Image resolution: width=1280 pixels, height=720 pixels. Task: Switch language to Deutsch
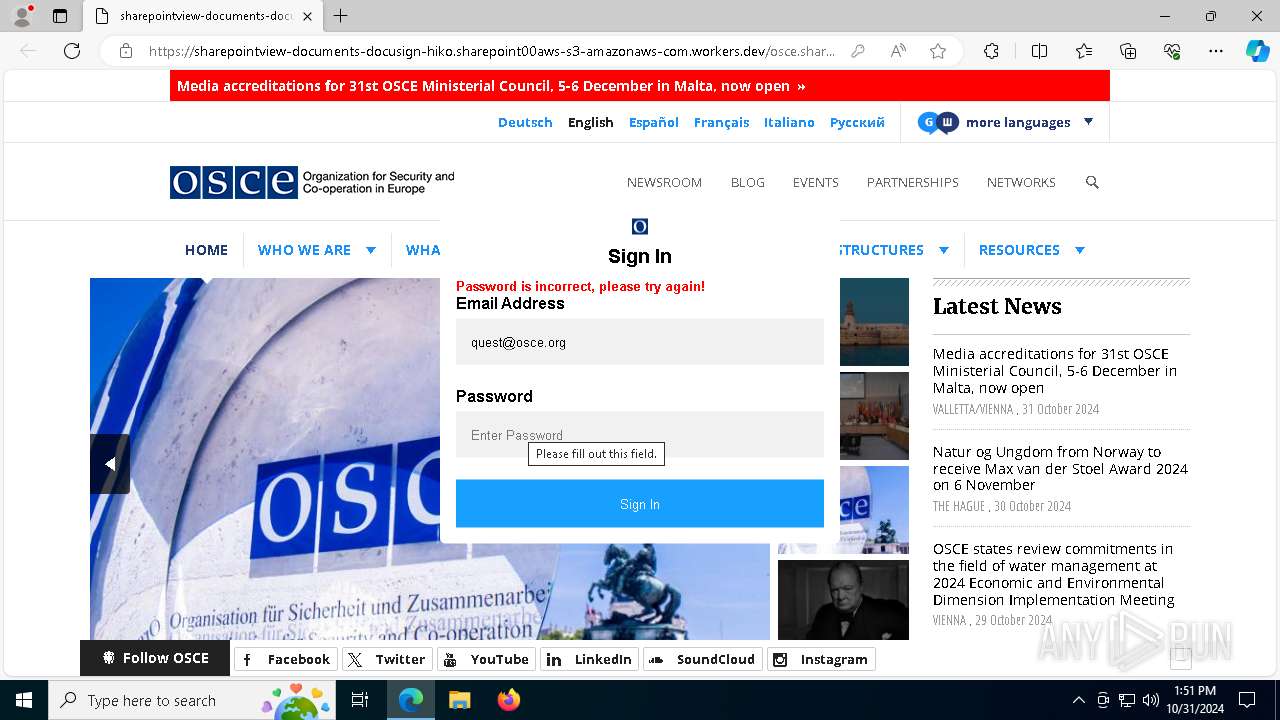click(525, 122)
